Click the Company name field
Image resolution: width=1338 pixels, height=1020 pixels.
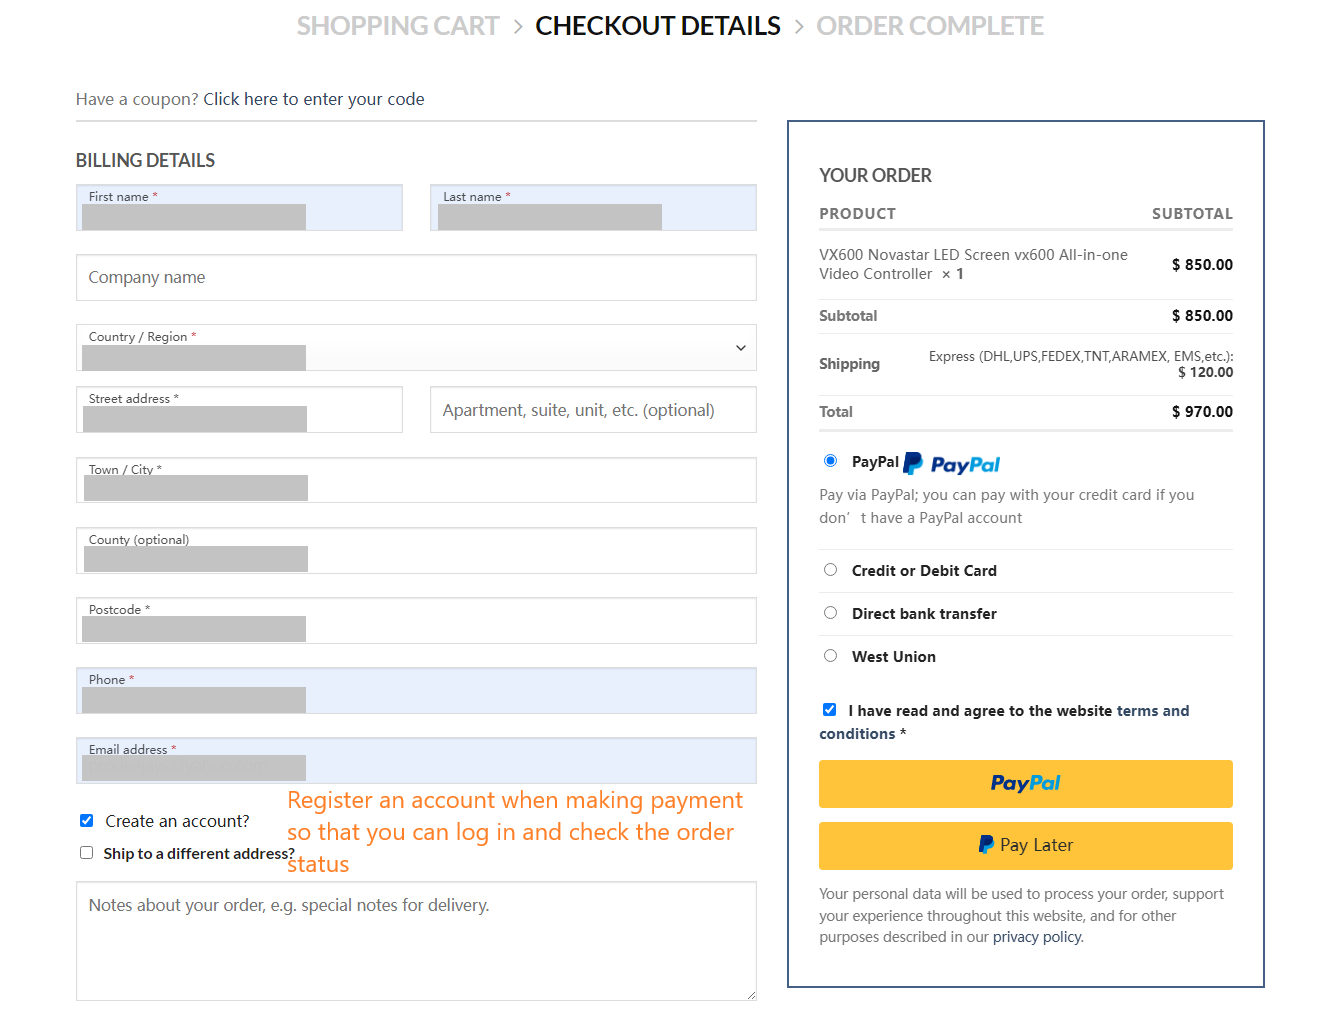[x=416, y=278]
